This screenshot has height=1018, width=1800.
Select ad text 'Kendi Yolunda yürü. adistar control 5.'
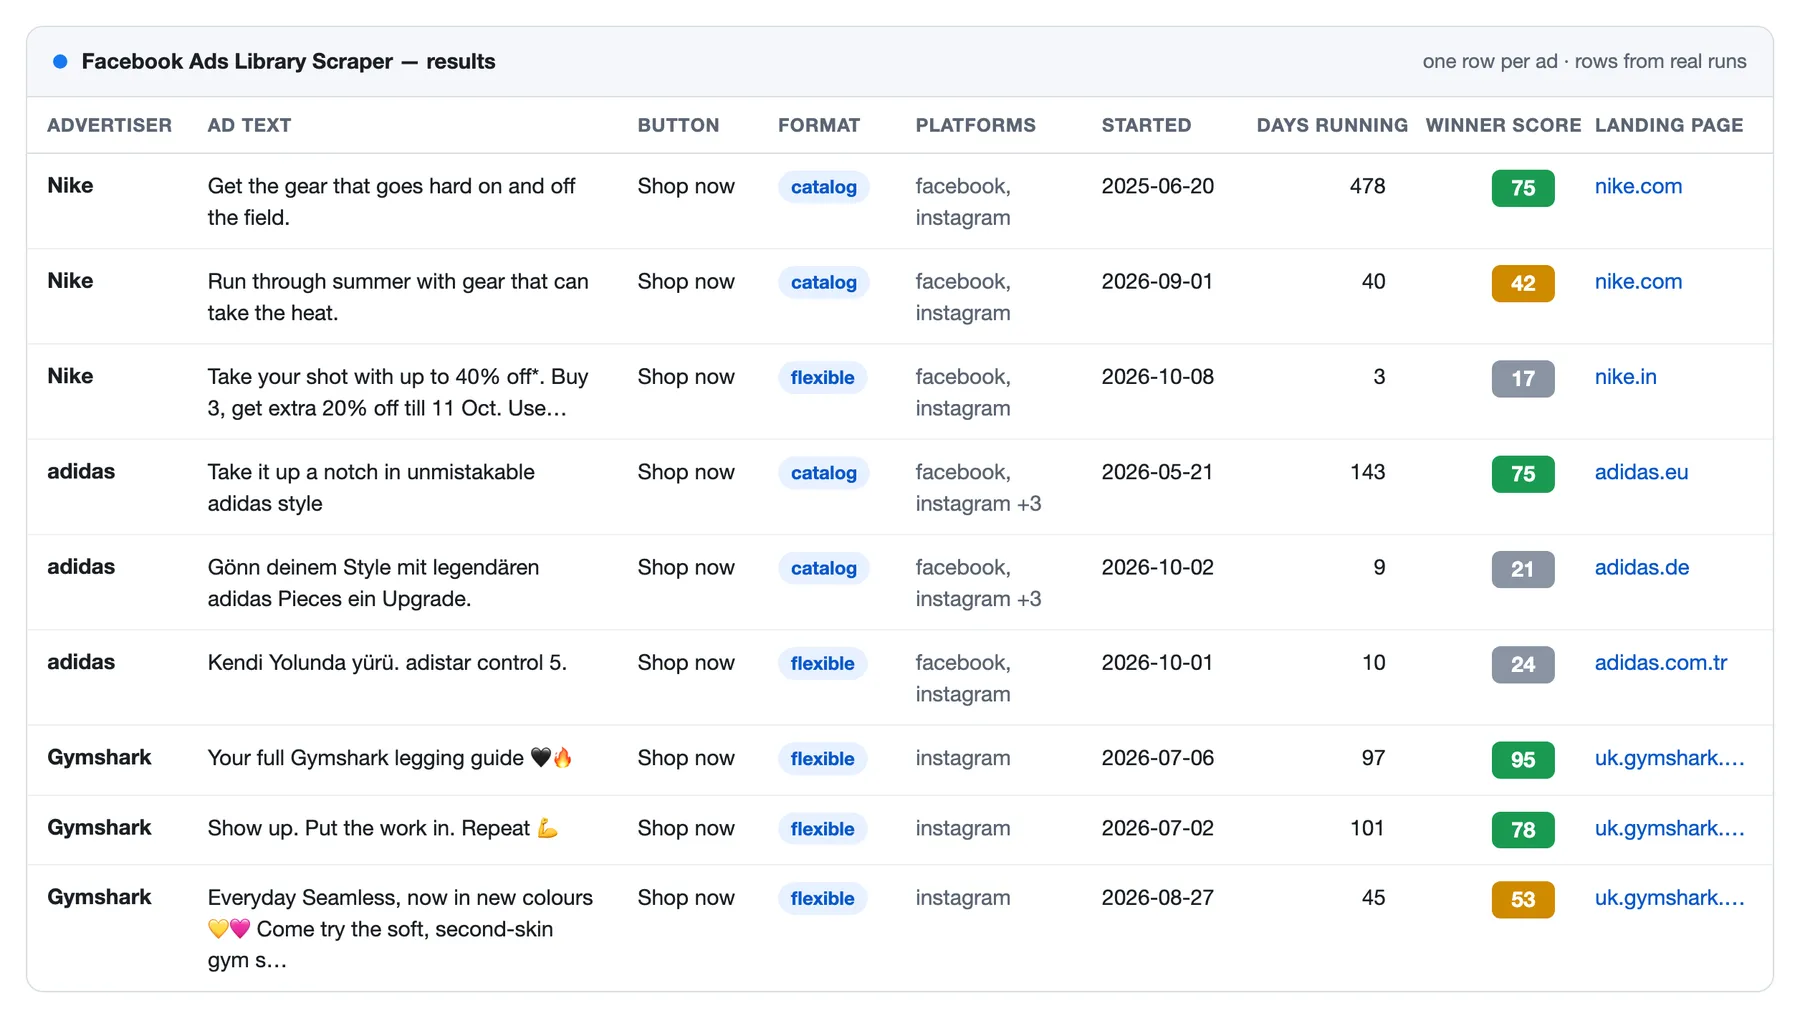387,662
